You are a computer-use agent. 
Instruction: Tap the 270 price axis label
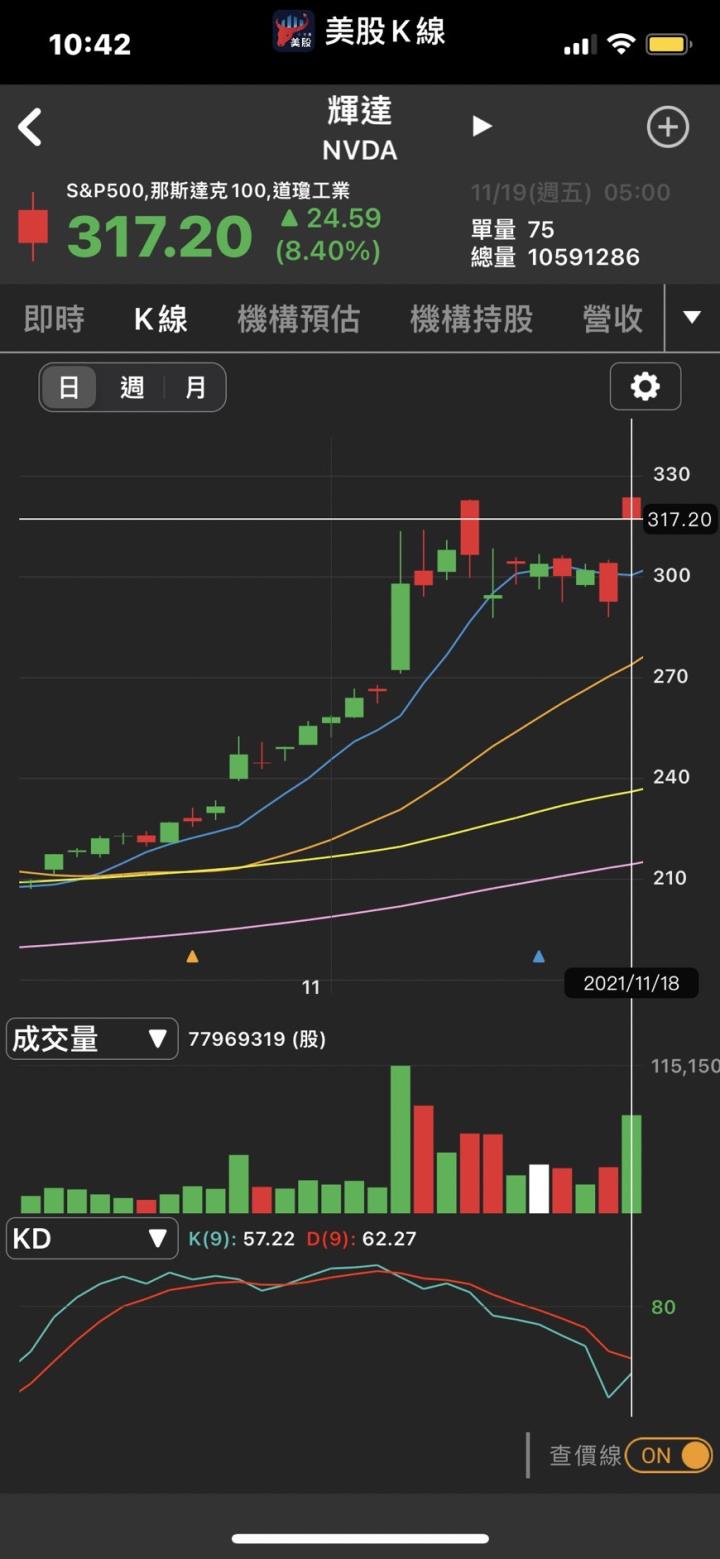pyautogui.click(x=671, y=676)
